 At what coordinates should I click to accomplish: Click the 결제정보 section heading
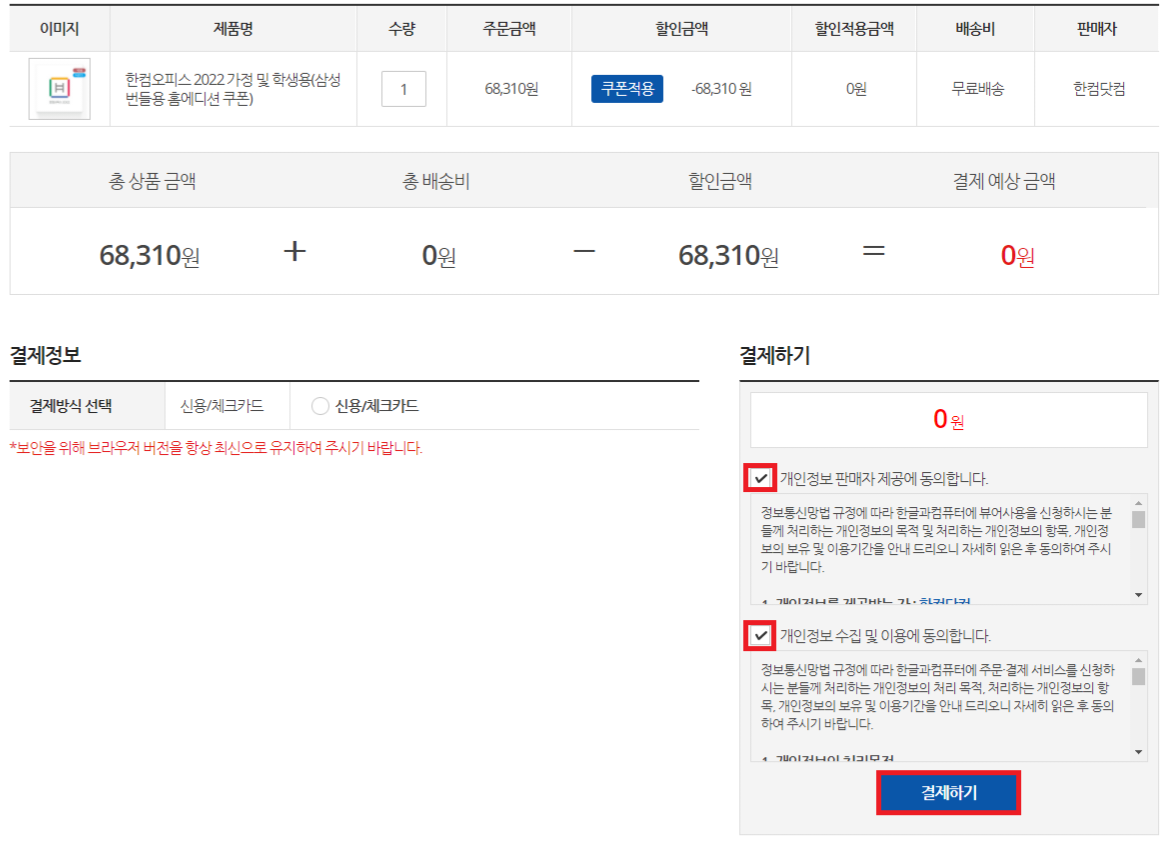[x=45, y=355]
